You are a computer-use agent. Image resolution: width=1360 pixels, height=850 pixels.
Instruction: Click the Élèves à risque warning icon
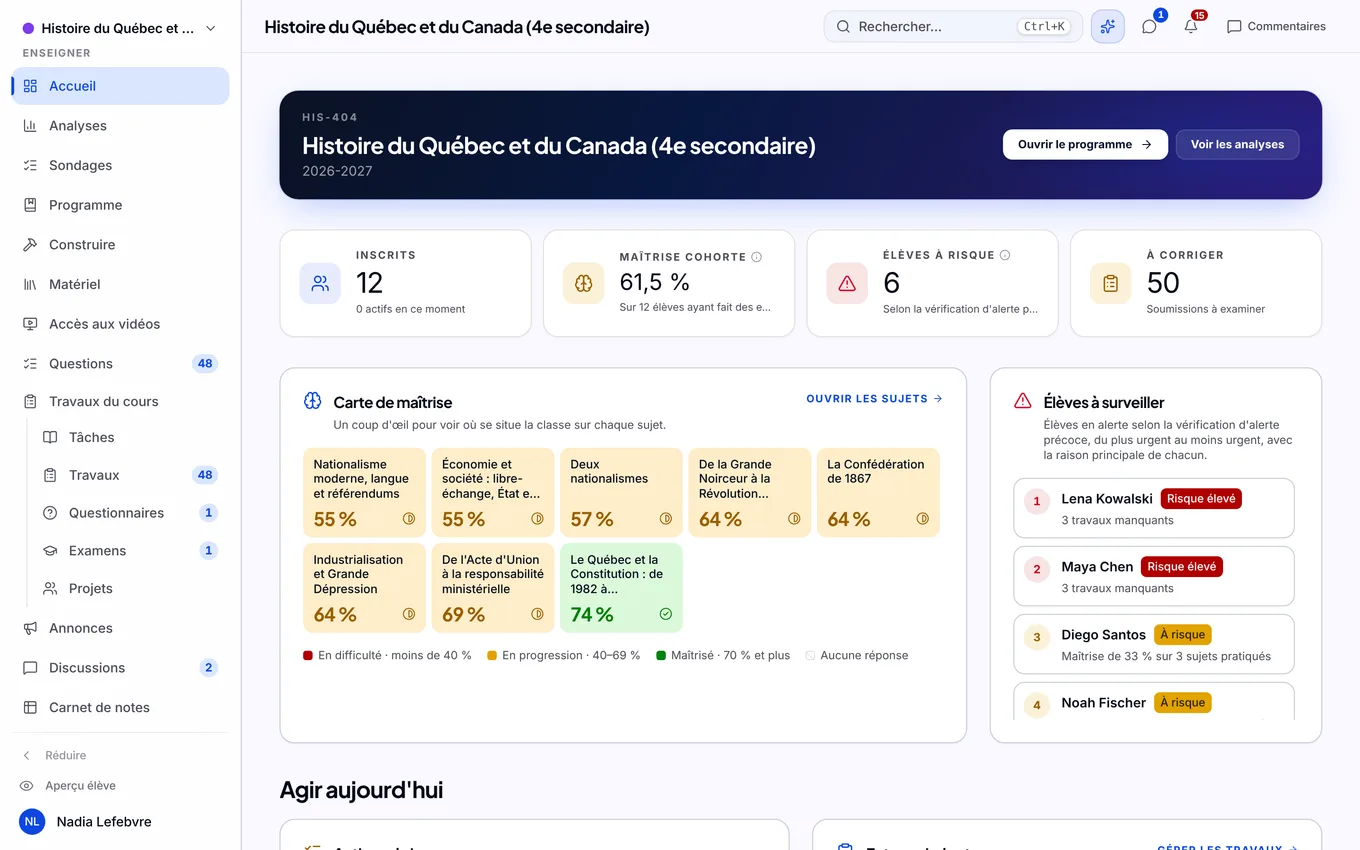pyautogui.click(x=847, y=283)
